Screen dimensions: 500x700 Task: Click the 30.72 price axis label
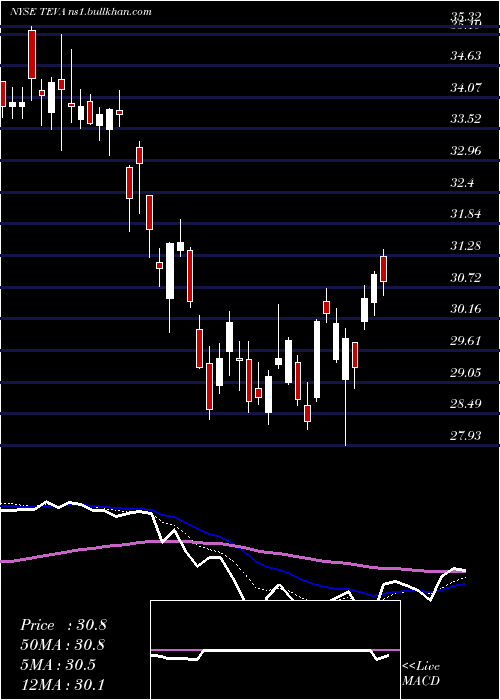coord(466,278)
